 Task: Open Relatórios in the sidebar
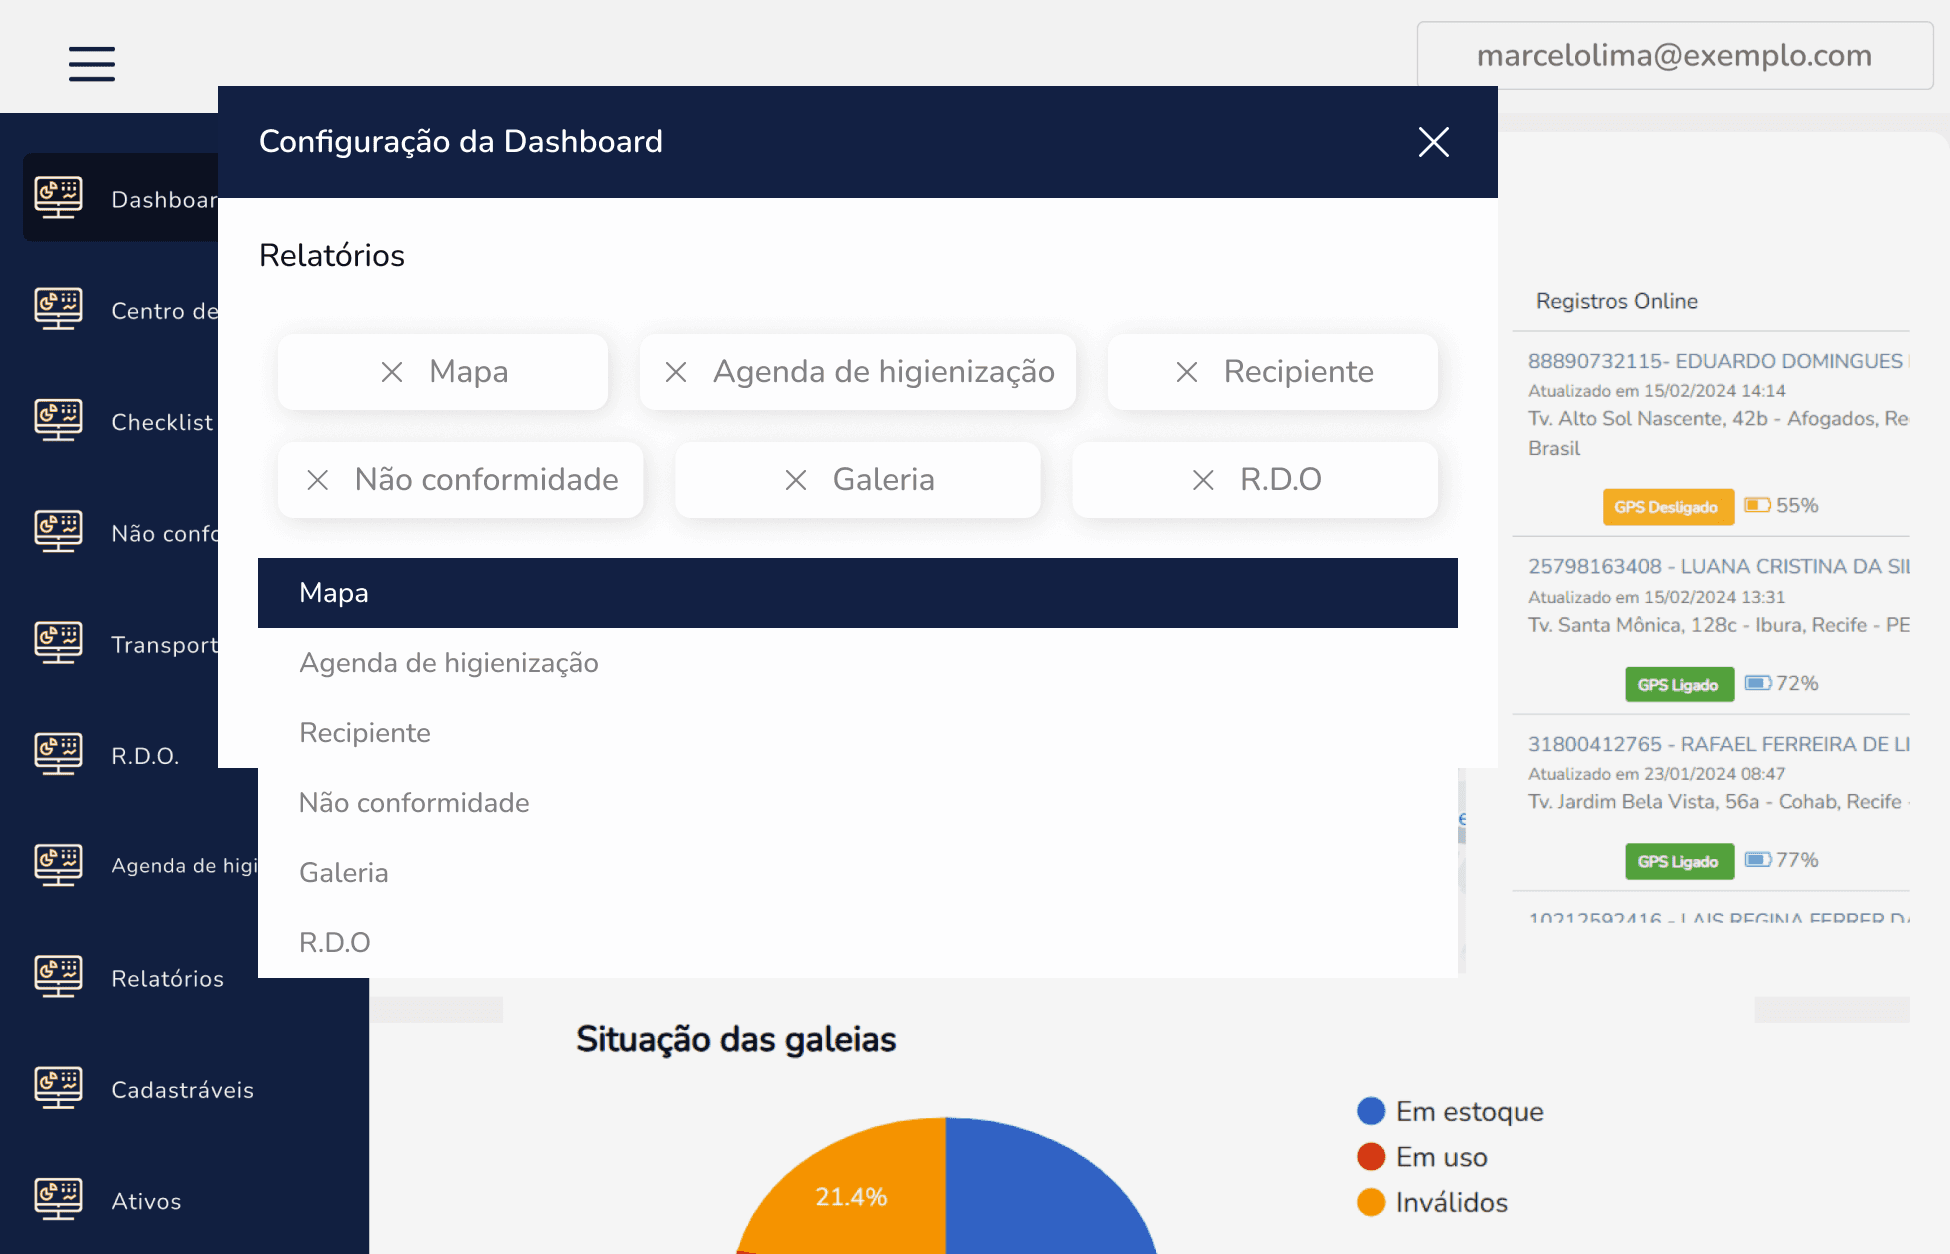[x=167, y=978]
